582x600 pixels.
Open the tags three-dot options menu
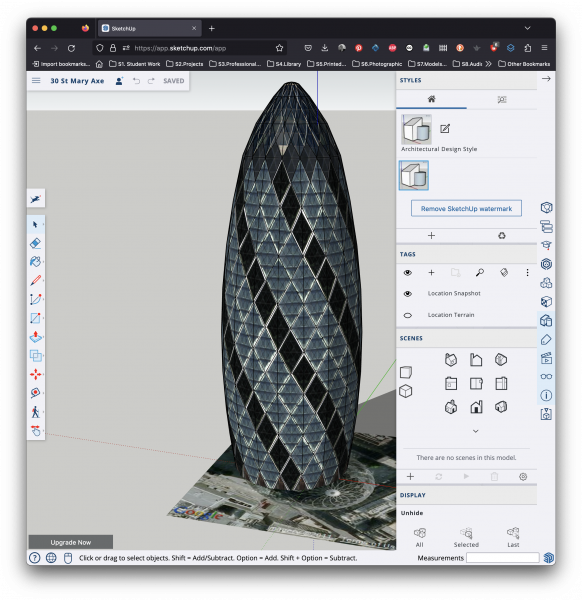[527, 272]
